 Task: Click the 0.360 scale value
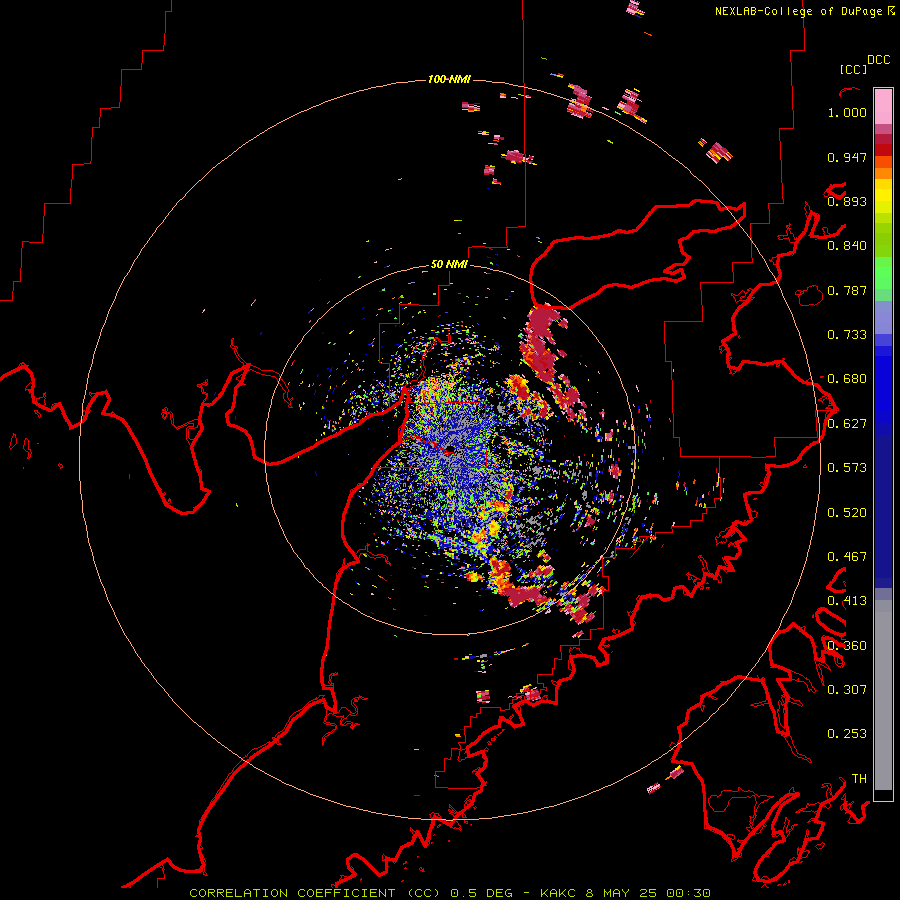(847, 646)
